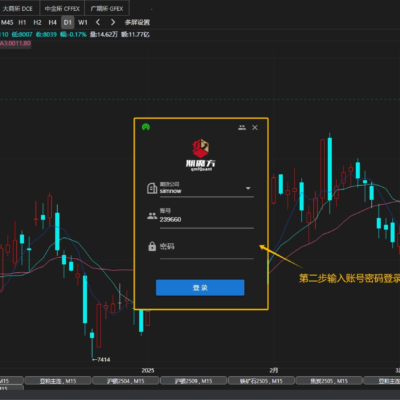Open the account list icon beside dialog close
400x400 pixels.
(242, 127)
